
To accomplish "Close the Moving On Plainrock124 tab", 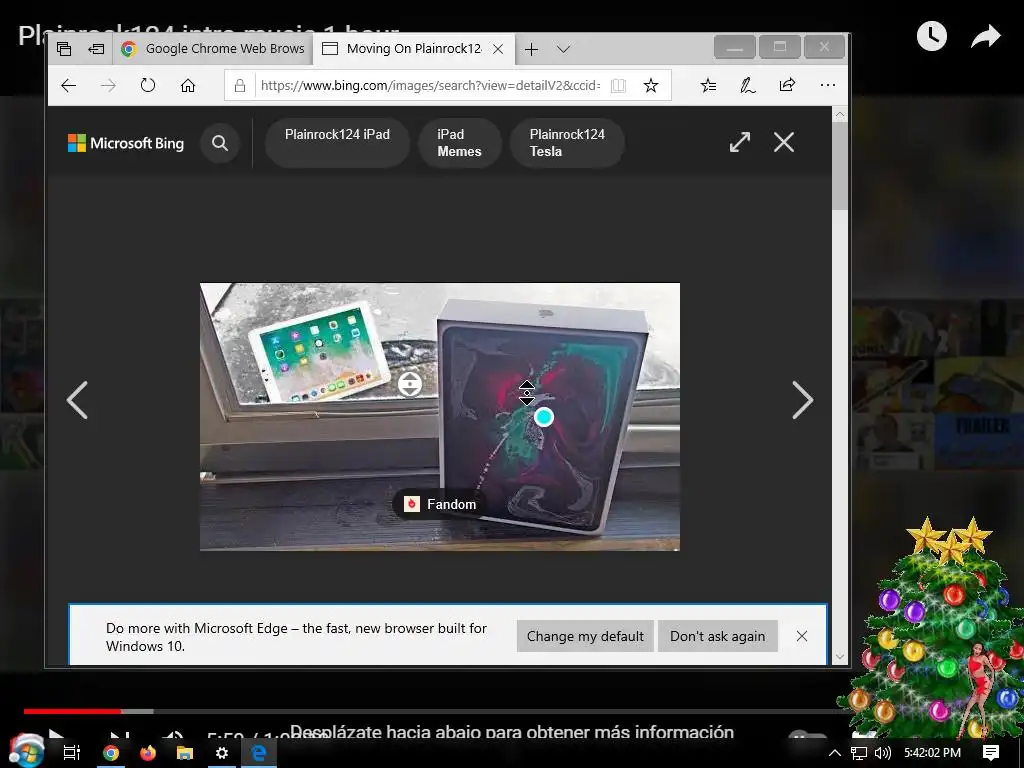I will (x=498, y=49).
